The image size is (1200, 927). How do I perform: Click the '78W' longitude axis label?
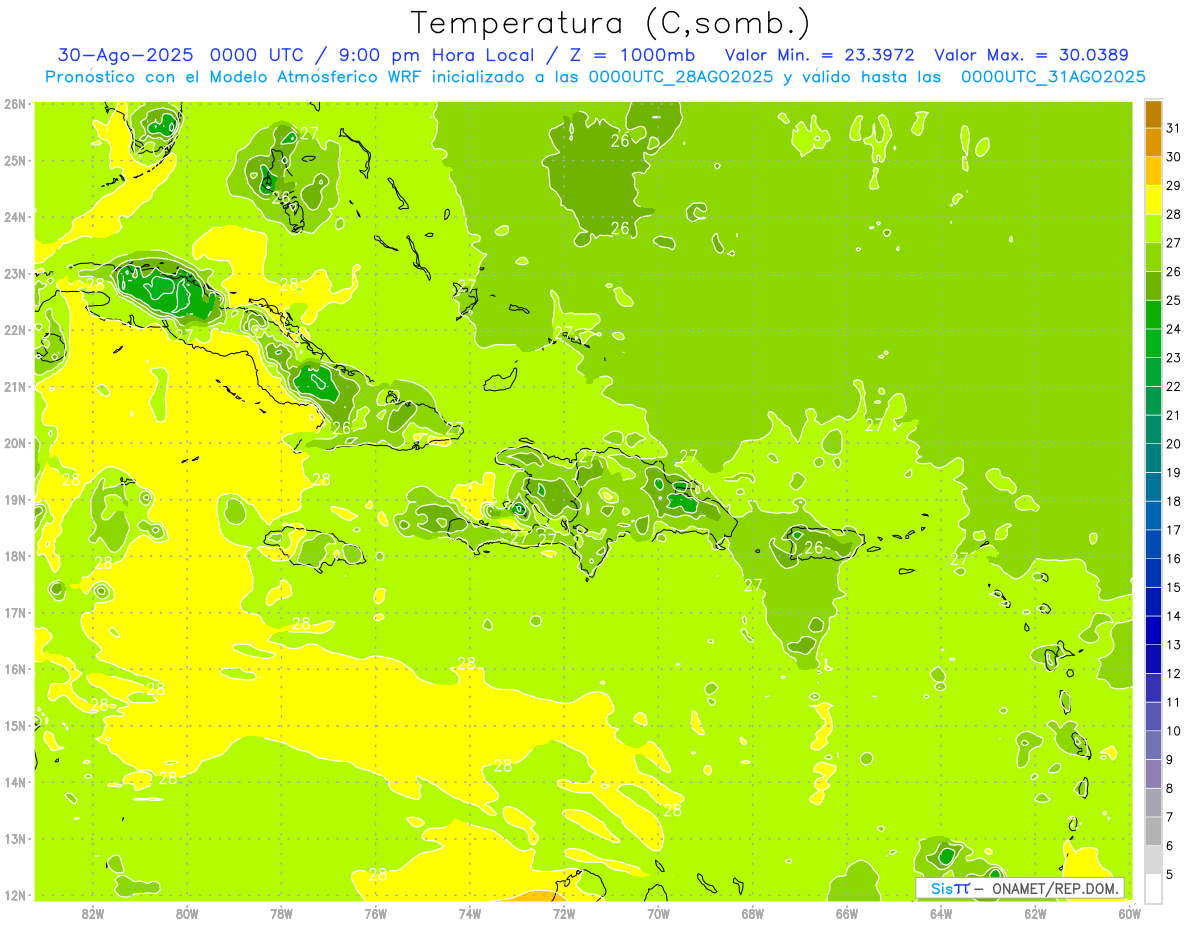coord(281,913)
